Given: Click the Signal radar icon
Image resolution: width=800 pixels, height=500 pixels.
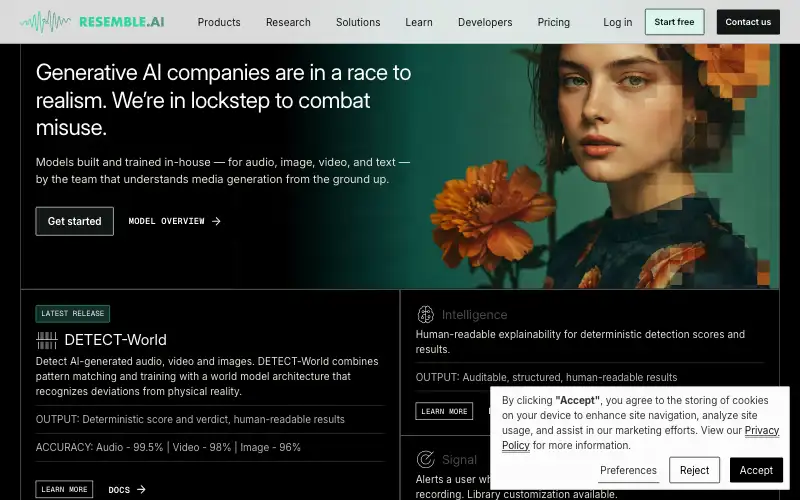Looking at the screenshot, I should click(x=426, y=460).
